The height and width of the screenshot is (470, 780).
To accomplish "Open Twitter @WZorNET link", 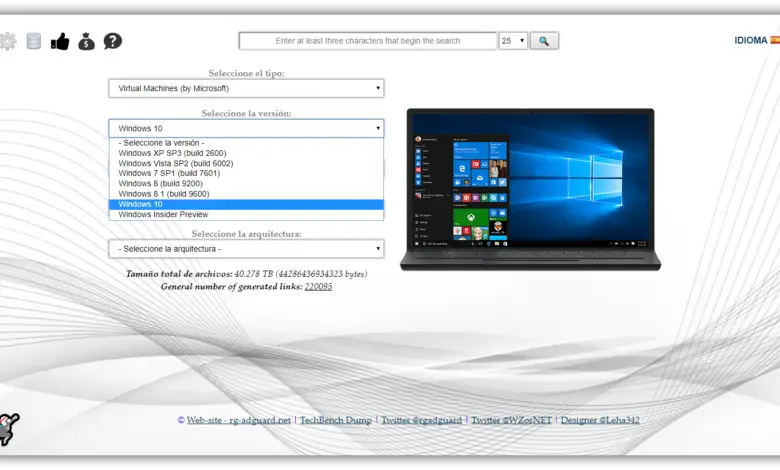I will coord(511,420).
